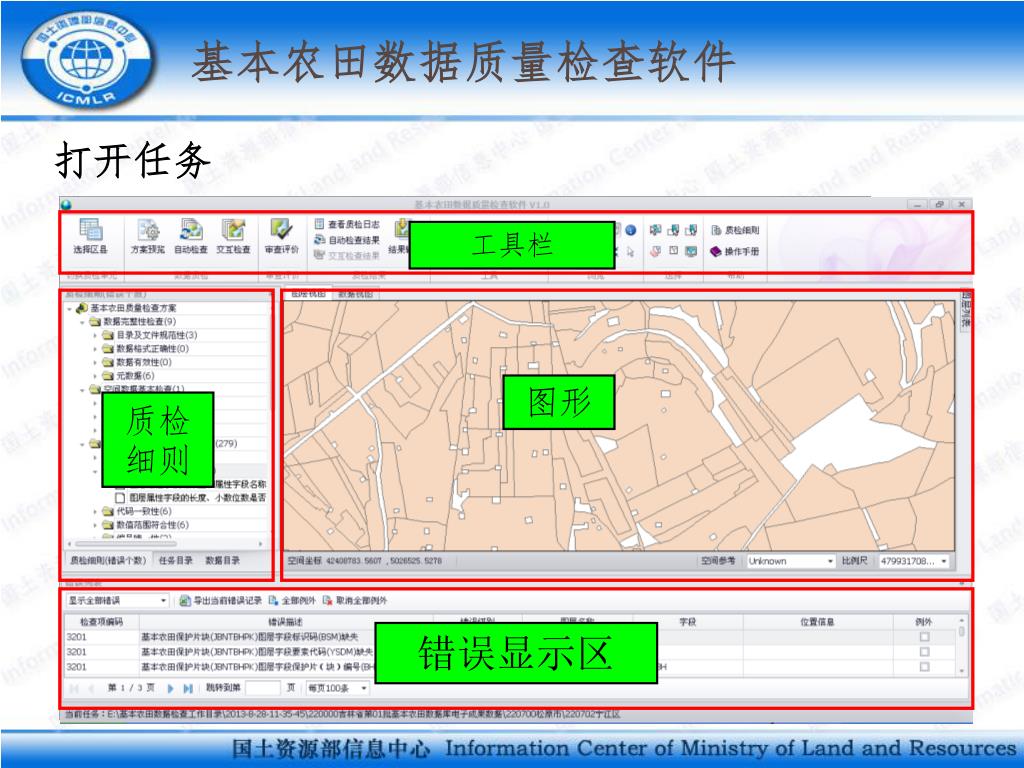
Task: Go to next page of error list
Action: coord(170,688)
